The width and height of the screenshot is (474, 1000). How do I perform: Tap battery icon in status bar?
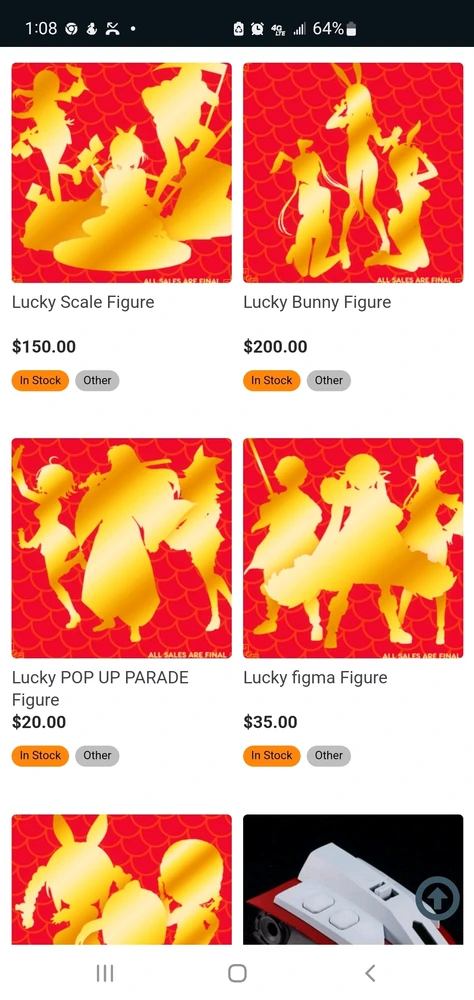tap(352, 29)
